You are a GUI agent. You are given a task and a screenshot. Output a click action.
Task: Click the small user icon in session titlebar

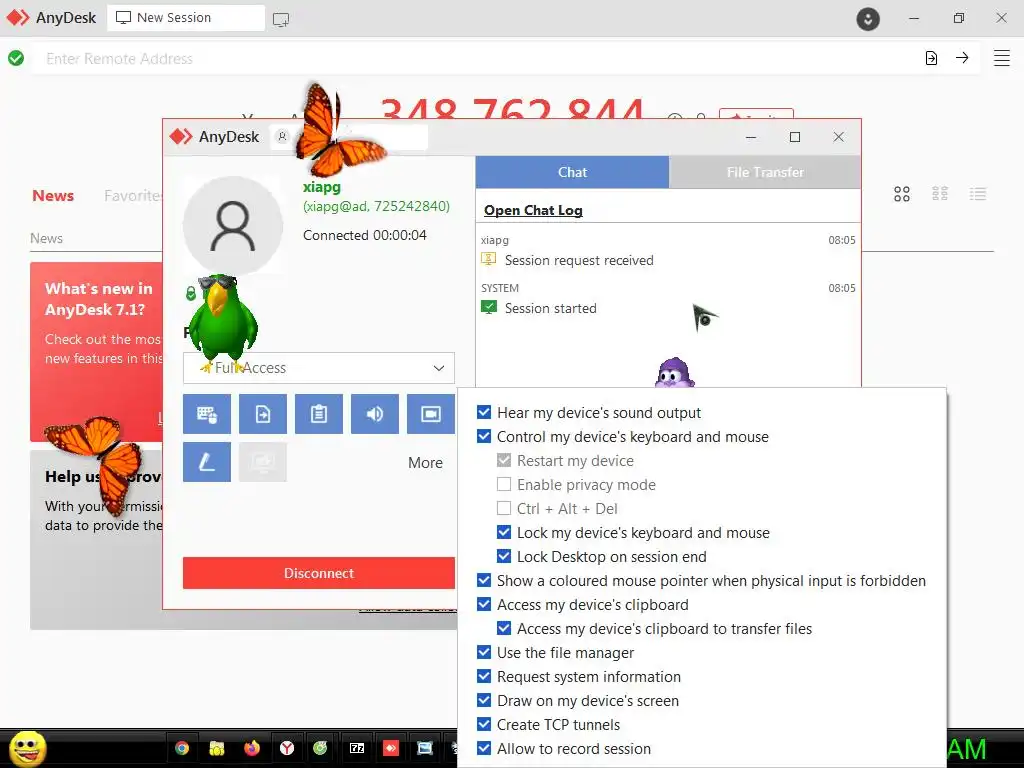[282, 137]
